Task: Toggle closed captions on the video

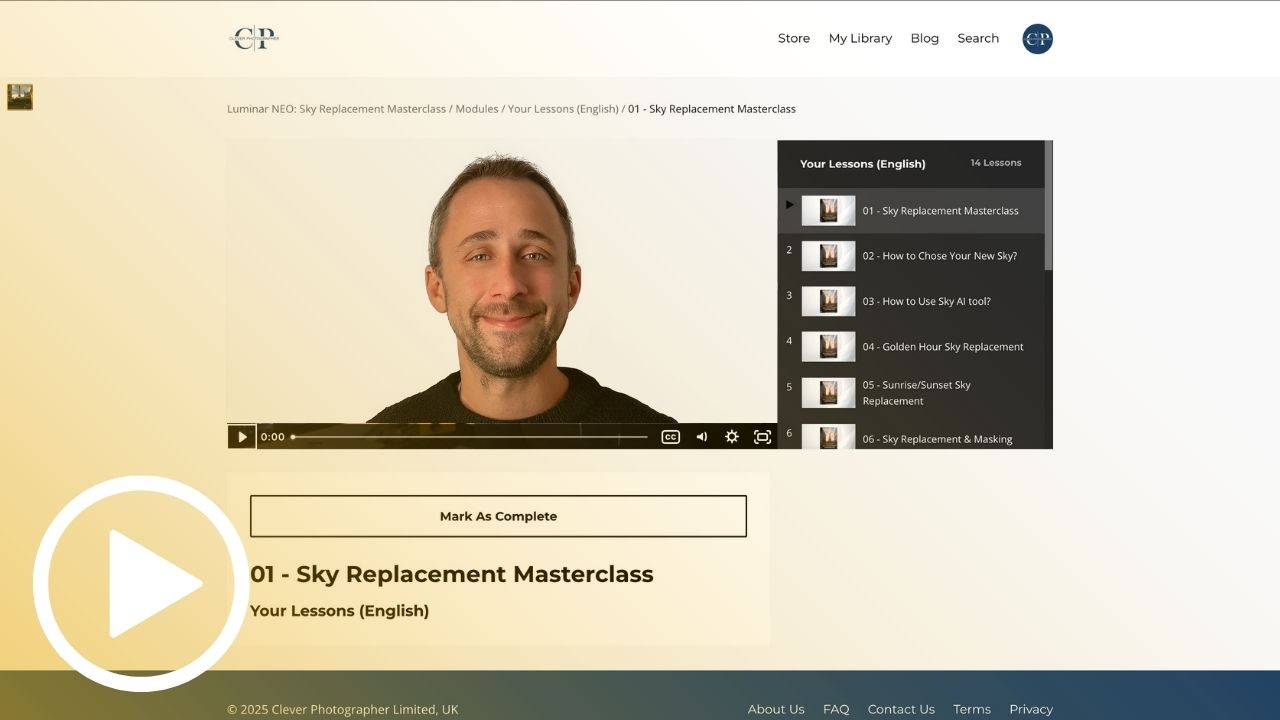Action: 671,437
